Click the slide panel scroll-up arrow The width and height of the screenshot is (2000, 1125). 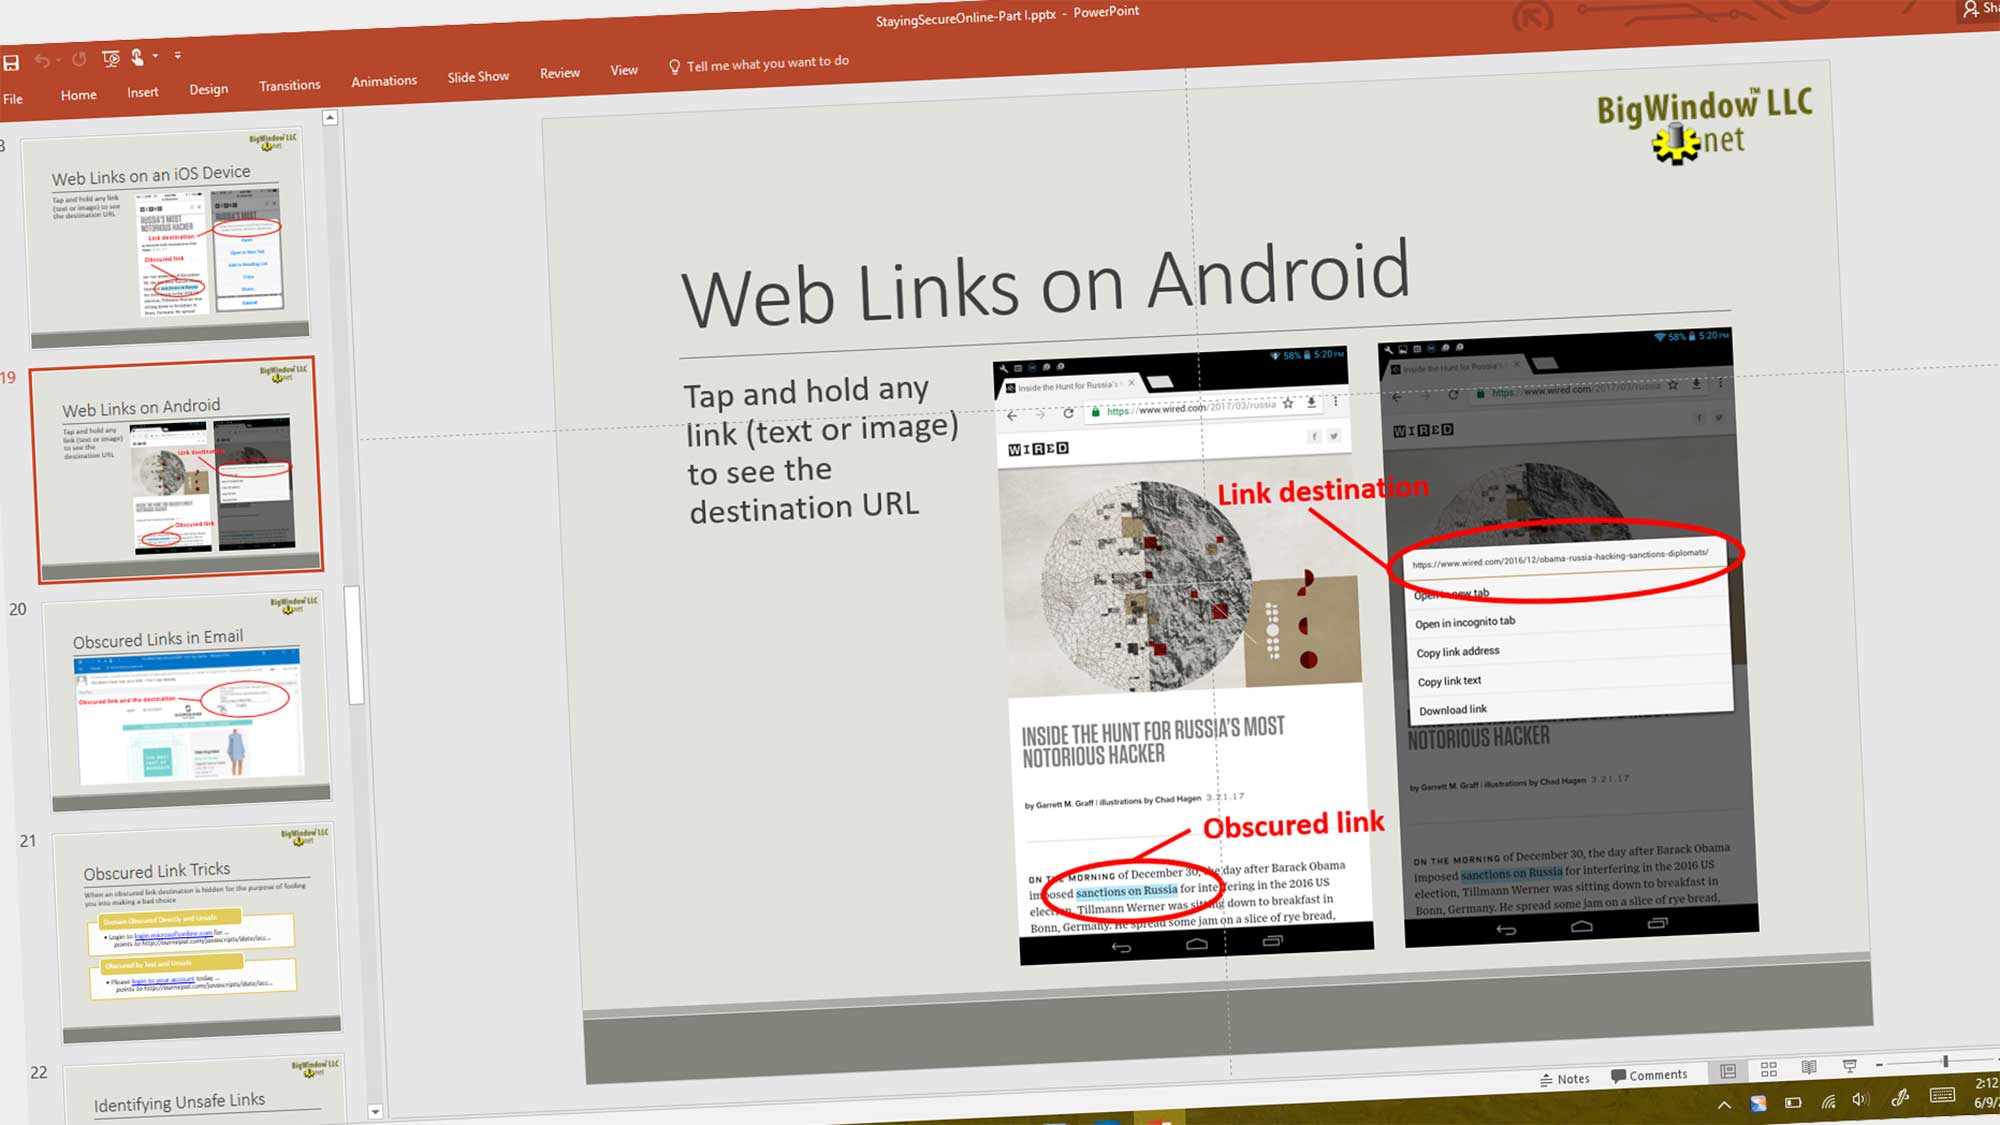(x=329, y=118)
